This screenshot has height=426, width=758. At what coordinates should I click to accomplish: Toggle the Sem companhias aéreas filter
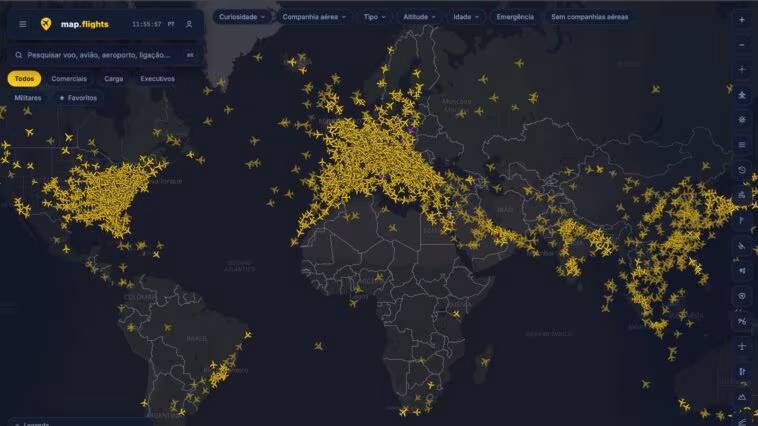[x=589, y=17]
